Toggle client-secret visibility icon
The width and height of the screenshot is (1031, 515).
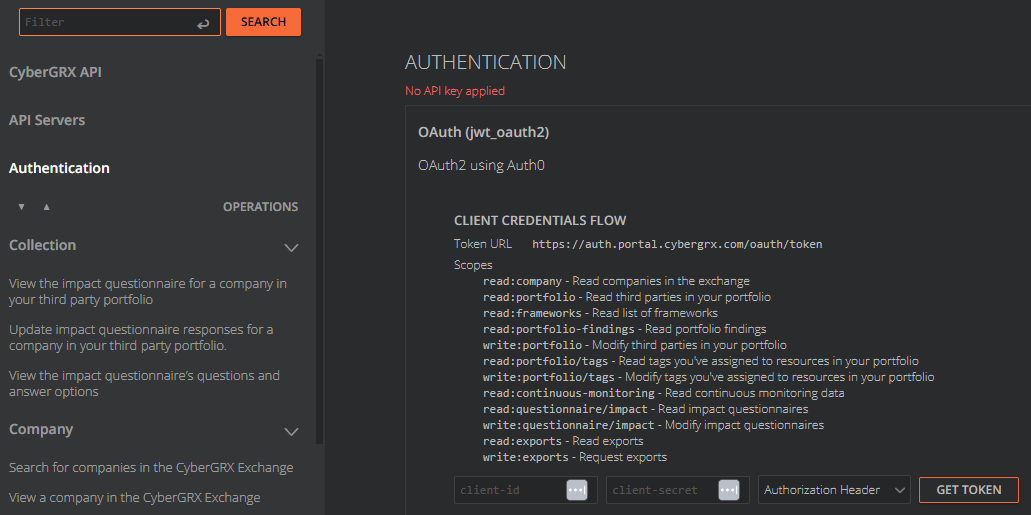[729, 490]
